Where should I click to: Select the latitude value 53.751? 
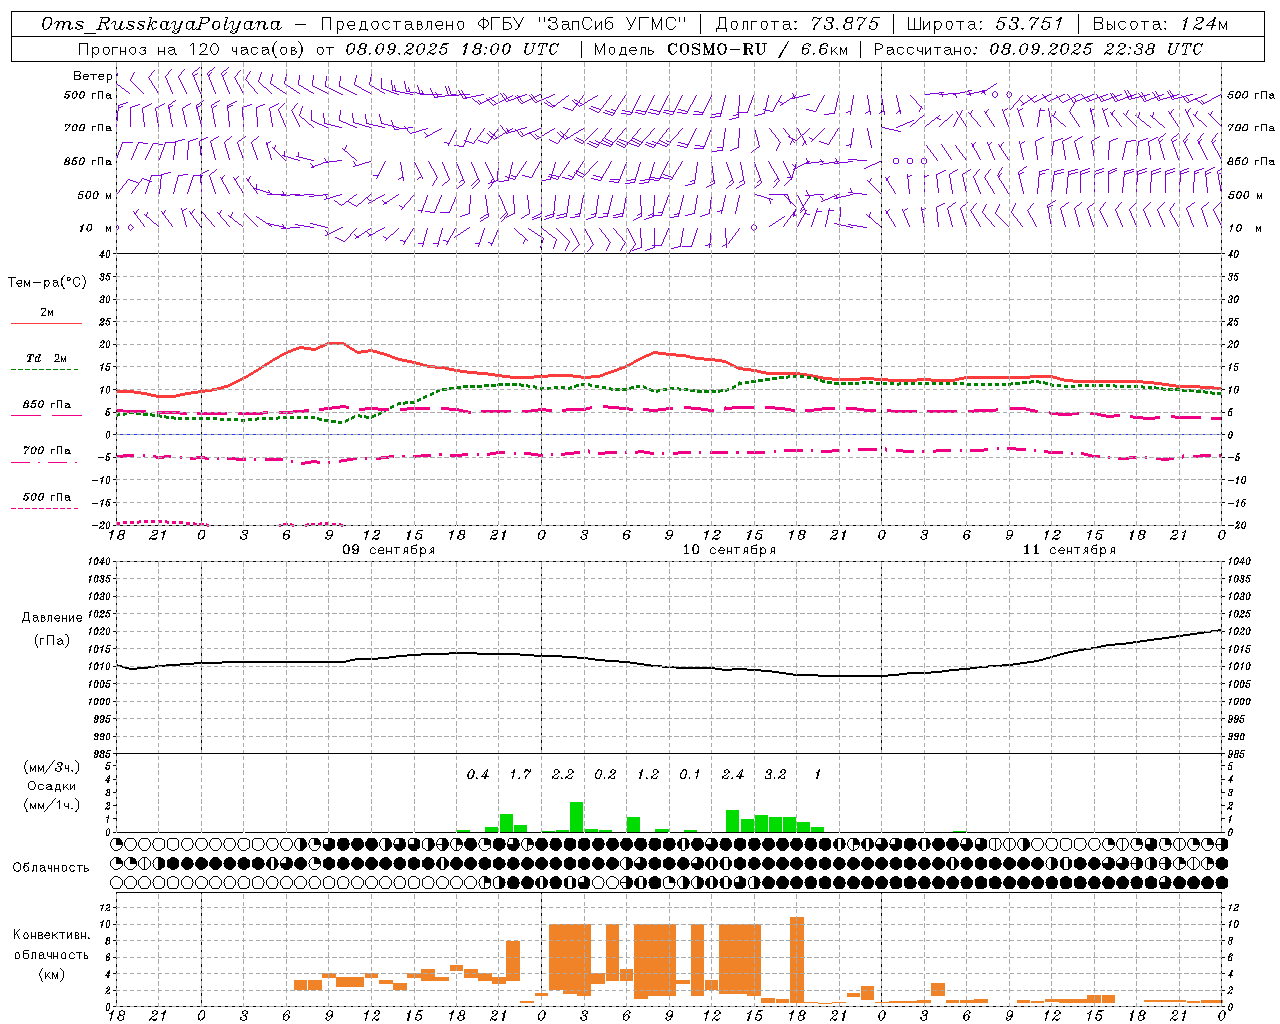tap(1030, 24)
